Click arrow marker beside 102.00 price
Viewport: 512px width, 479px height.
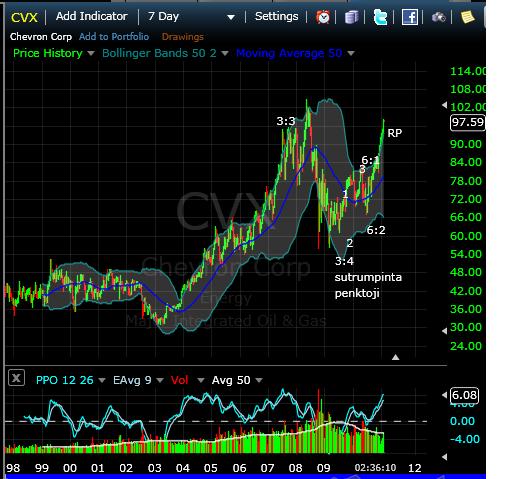point(444,105)
